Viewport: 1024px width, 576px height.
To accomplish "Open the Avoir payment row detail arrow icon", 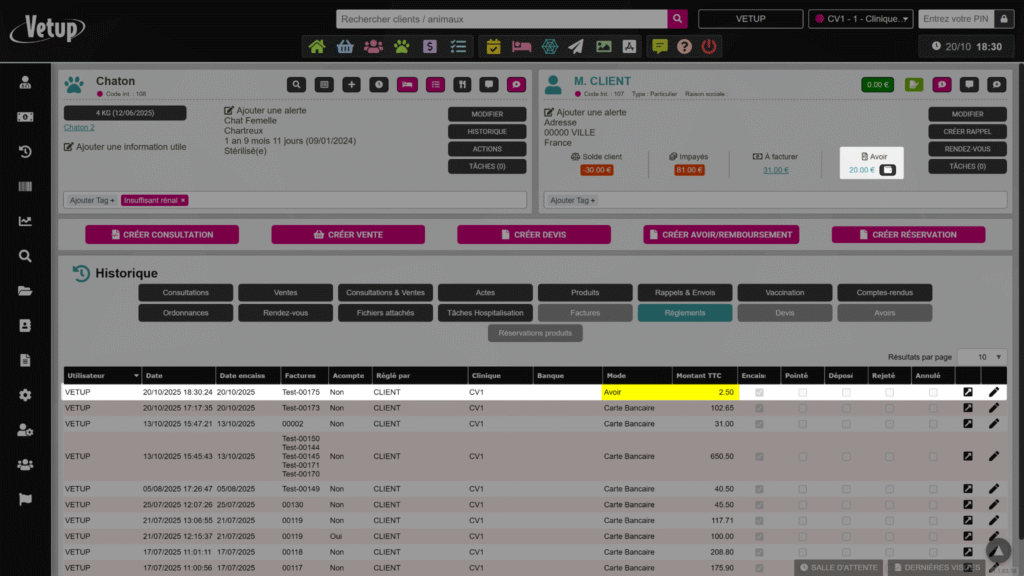I will point(967,392).
